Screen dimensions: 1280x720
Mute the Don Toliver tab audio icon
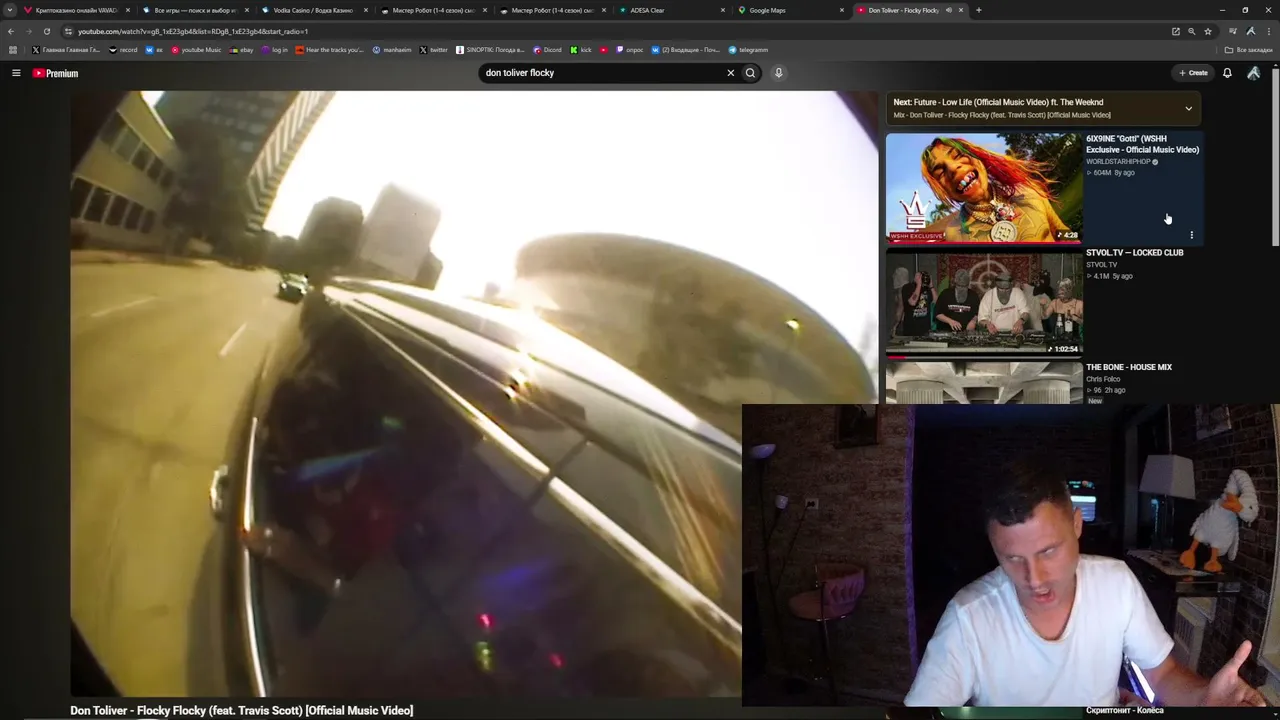(x=948, y=10)
